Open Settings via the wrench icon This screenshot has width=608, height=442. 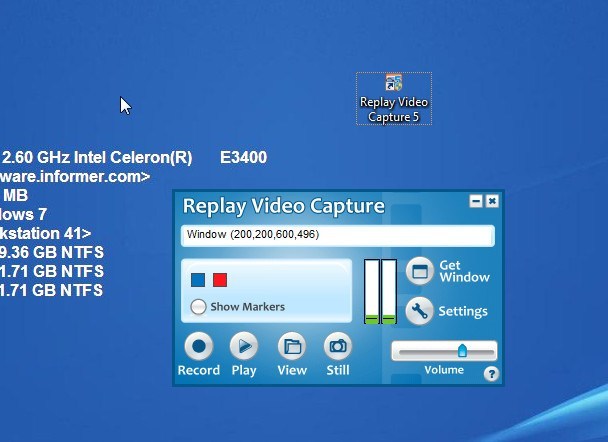pyautogui.click(x=420, y=311)
